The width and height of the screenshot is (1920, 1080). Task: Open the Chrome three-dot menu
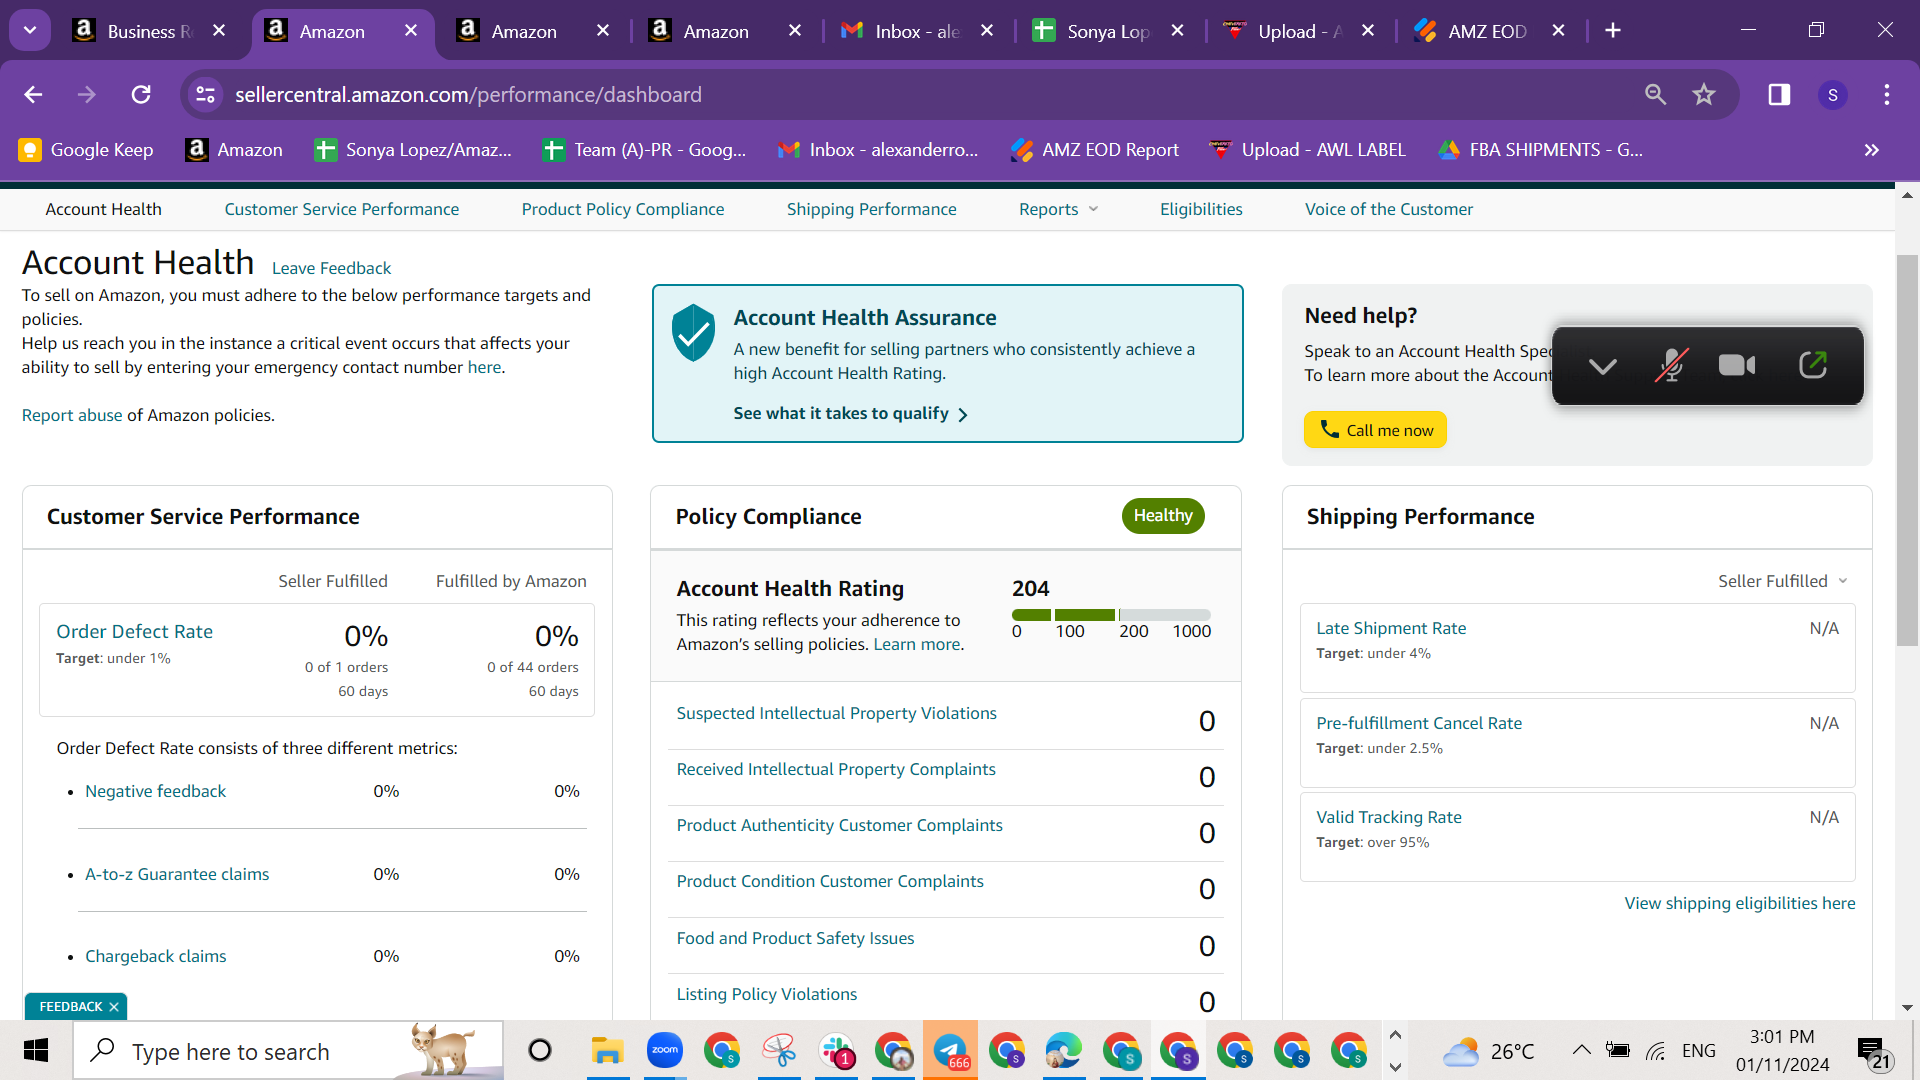tap(1887, 94)
